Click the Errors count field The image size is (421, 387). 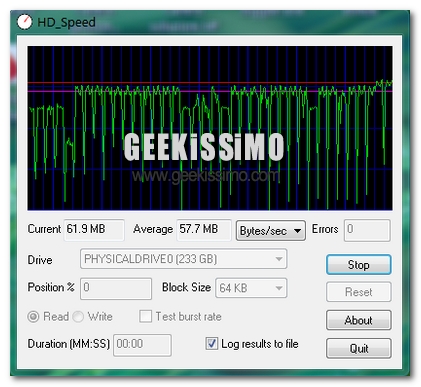pyautogui.click(x=367, y=230)
